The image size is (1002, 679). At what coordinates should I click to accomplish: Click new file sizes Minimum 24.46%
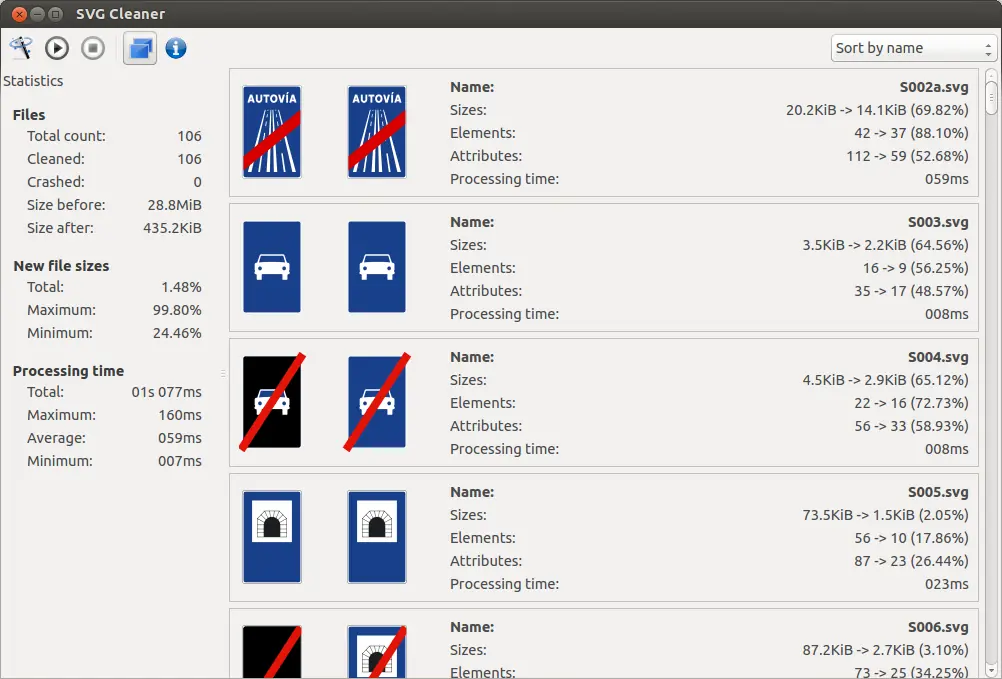coord(177,333)
